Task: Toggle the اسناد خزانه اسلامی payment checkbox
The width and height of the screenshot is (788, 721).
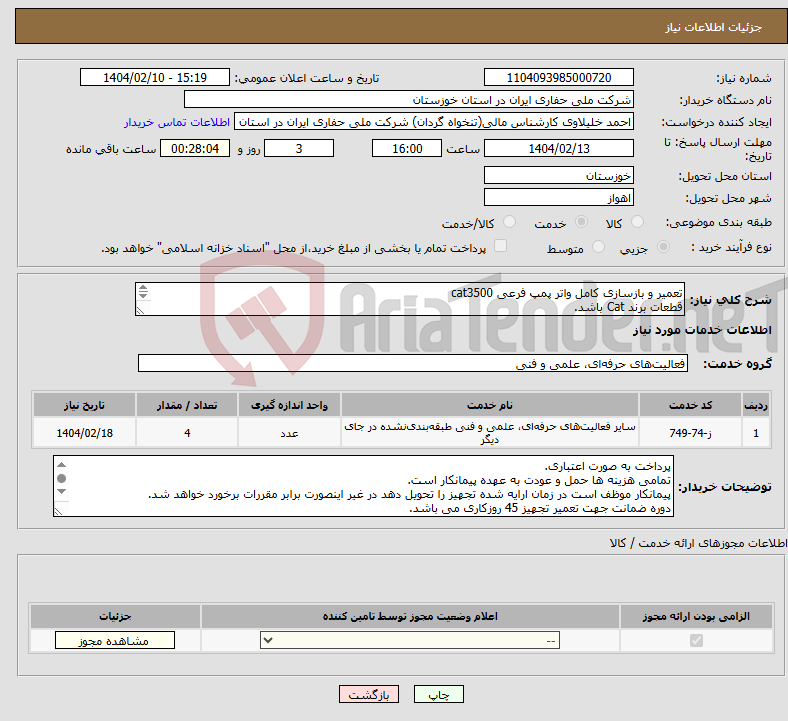Action: 500,246
